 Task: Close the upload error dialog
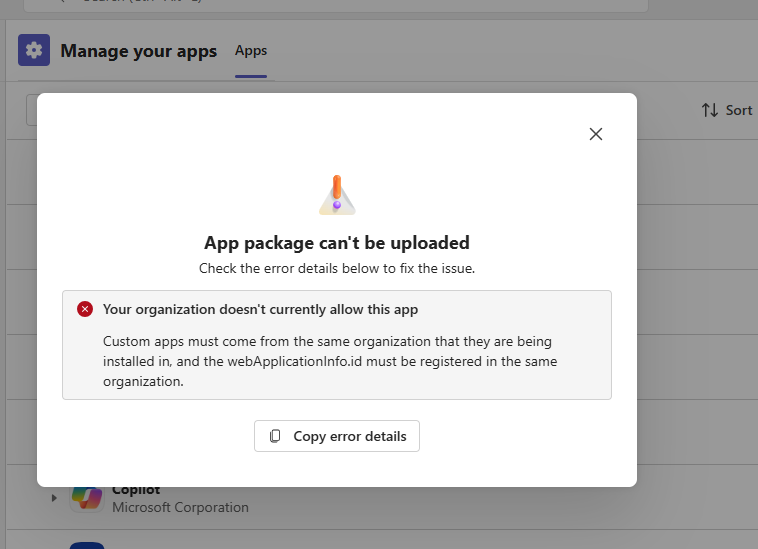(x=596, y=134)
